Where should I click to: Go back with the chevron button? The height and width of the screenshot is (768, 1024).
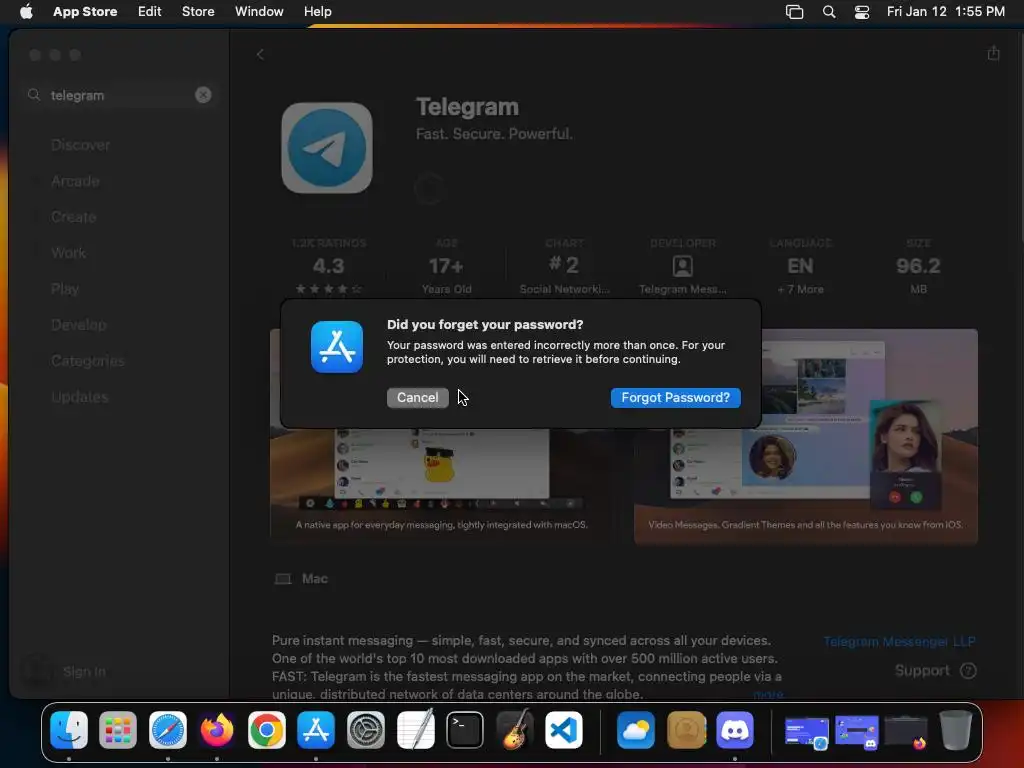click(260, 55)
